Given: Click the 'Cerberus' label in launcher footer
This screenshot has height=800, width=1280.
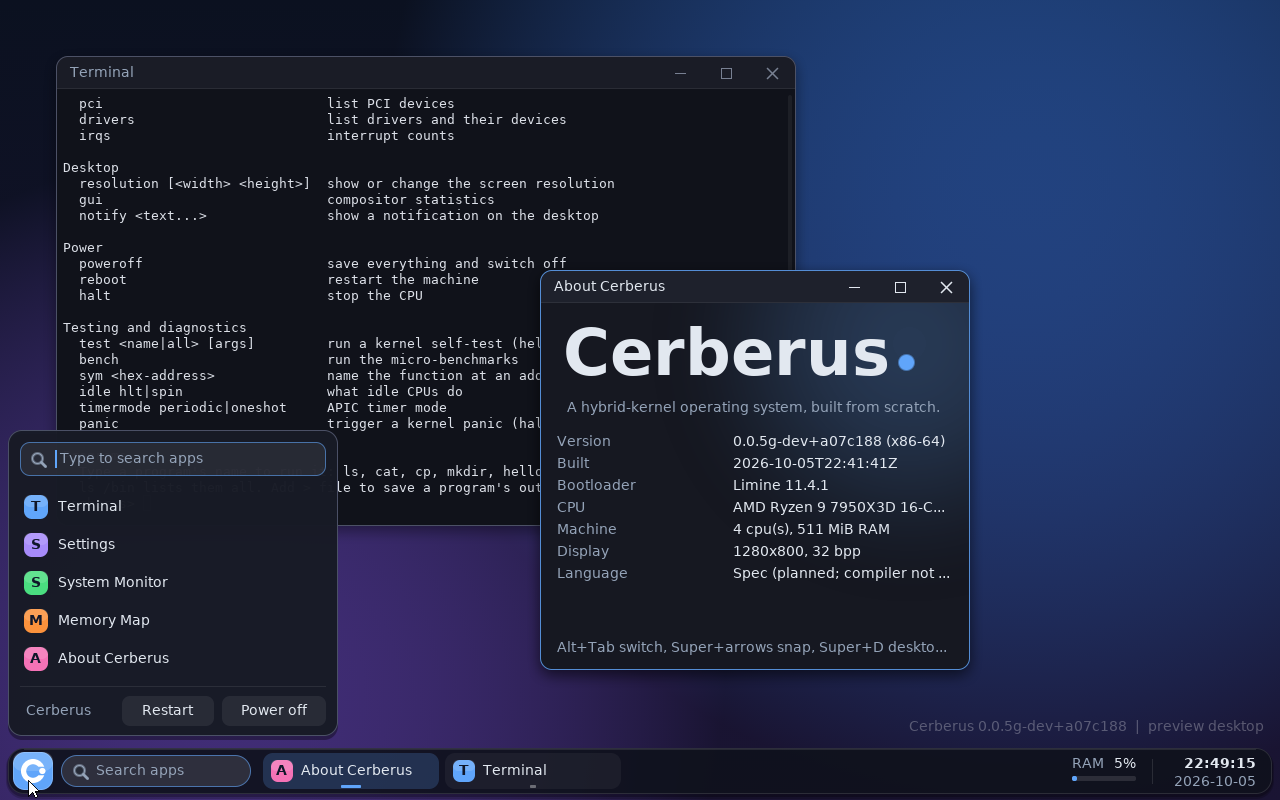Looking at the screenshot, I should 58,710.
